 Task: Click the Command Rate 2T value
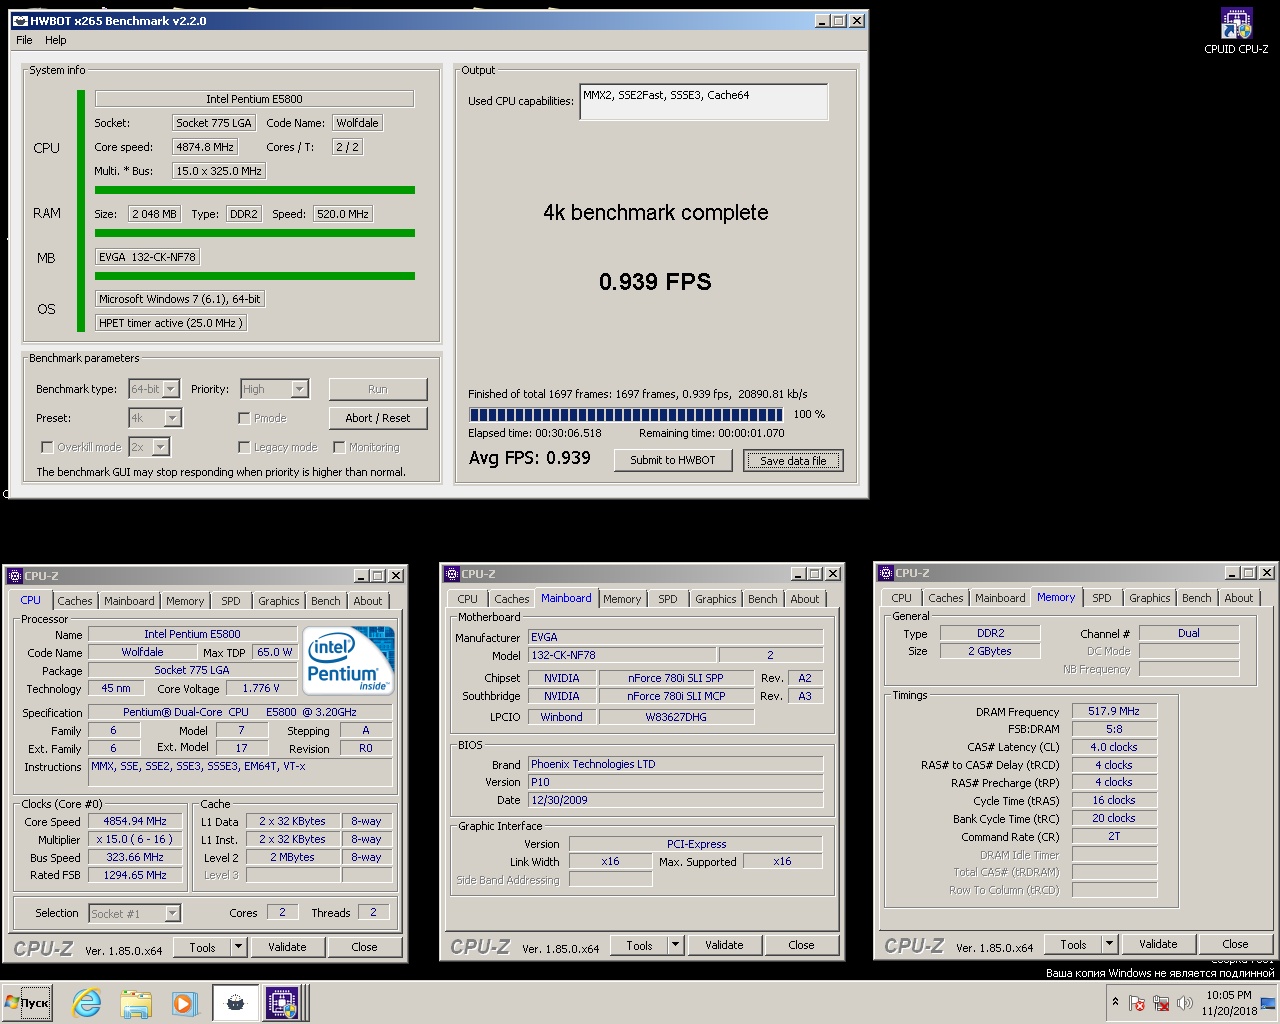[x=1114, y=836]
